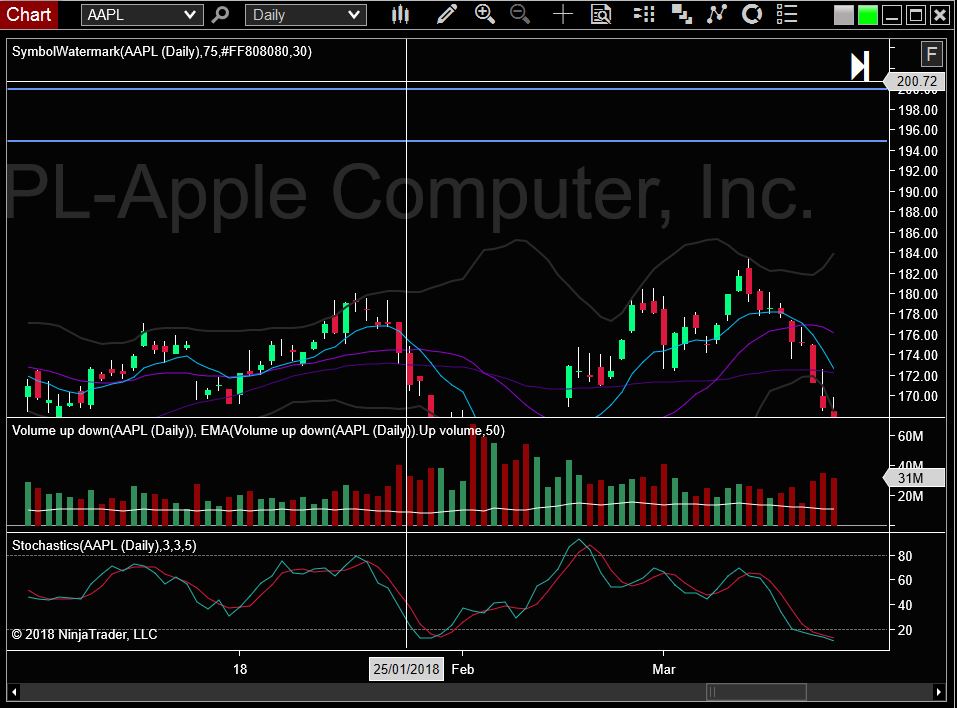The height and width of the screenshot is (708, 957).
Task: Click the Volume up down indicator label
Action: [x=258, y=431]
